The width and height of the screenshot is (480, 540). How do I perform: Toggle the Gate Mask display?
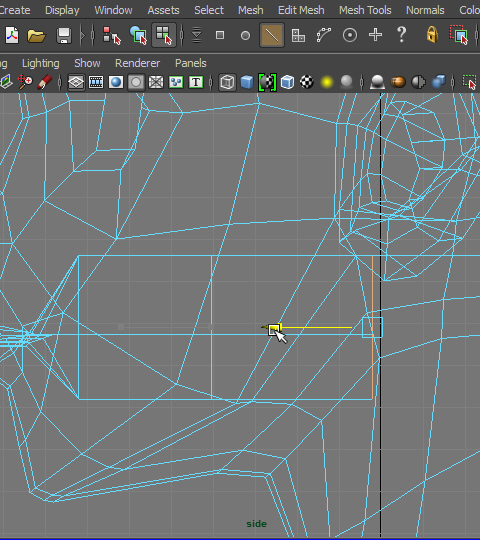pyautogui.click(x=136, y=82)
